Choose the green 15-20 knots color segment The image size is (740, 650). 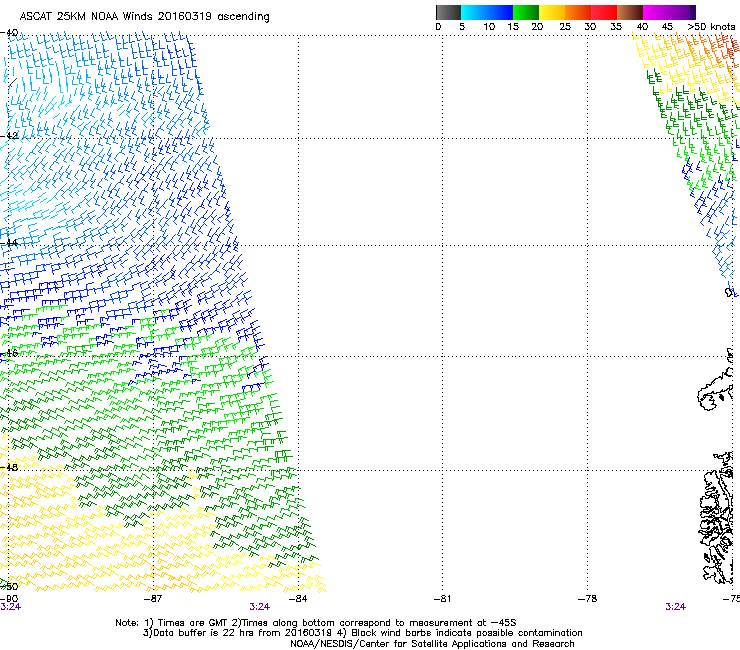(x=526, y=12)
